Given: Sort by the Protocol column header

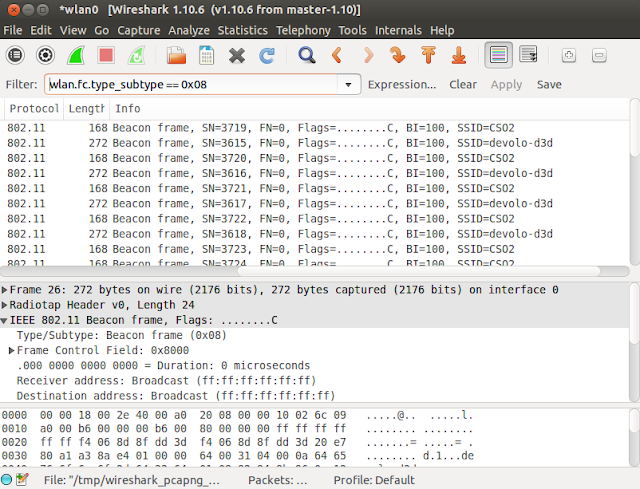Looking at the screenshot, I should click(x=34, y=109).
